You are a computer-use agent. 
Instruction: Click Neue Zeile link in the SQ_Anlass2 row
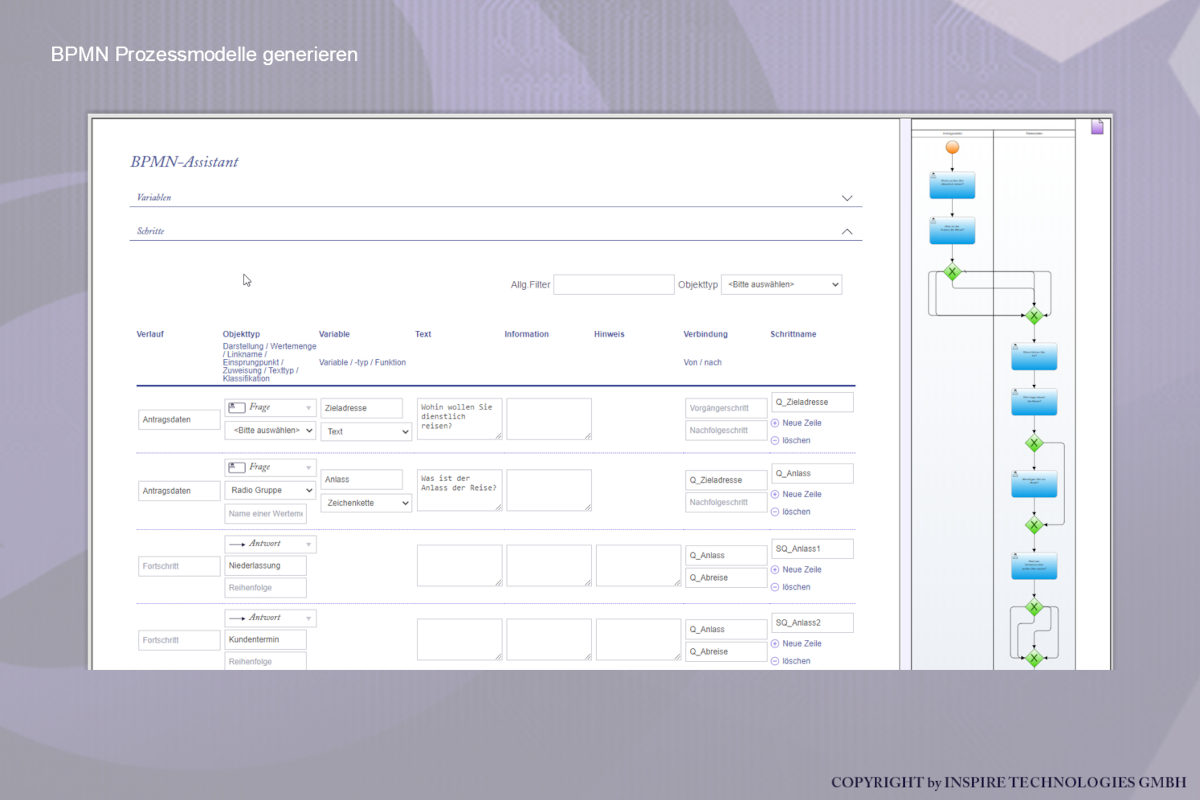tap(803, 643)
